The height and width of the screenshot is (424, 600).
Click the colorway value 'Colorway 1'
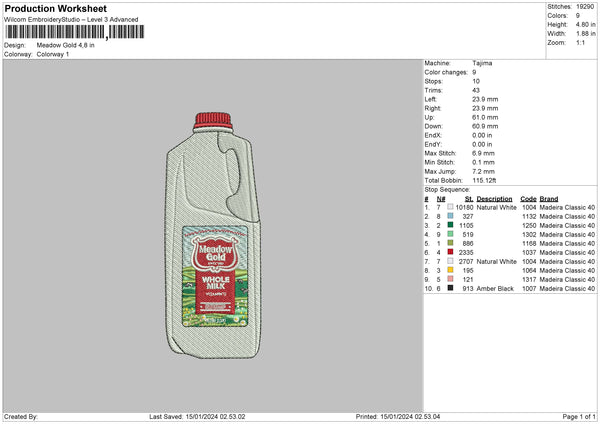tap(53, 54)
